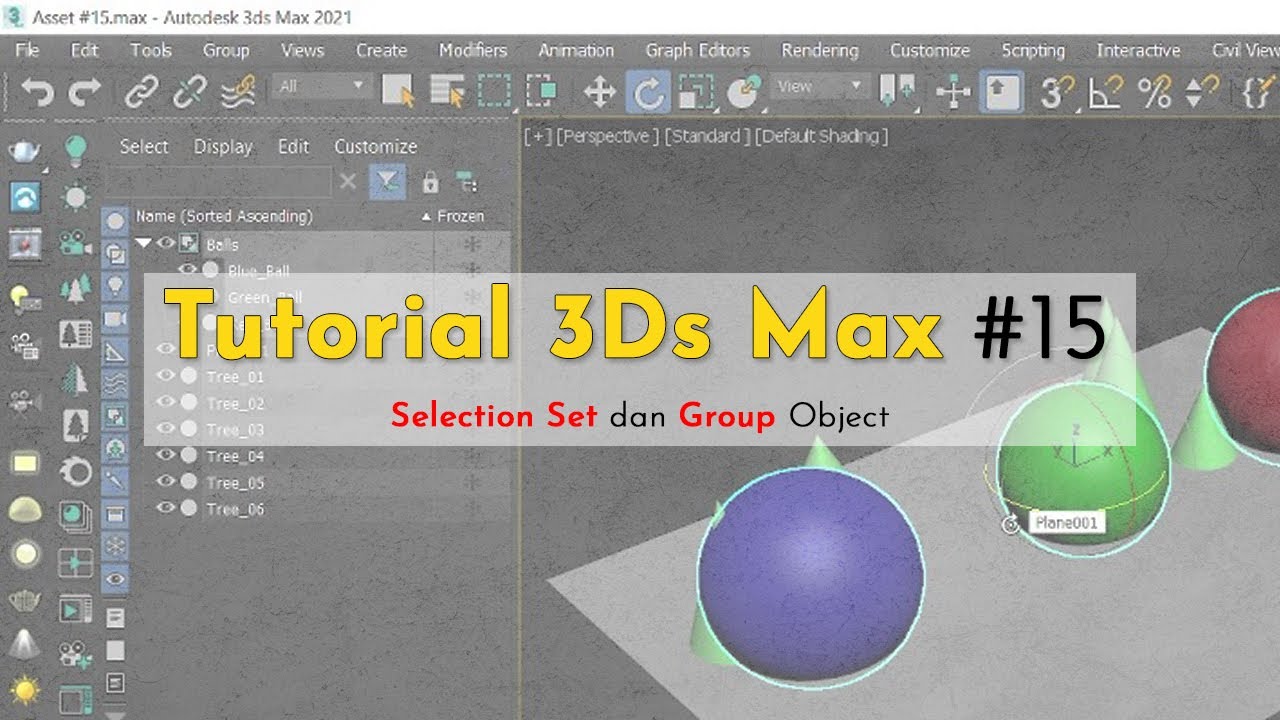
Task: Collapse the Balls group in explorer
Action: coord(143,243)
